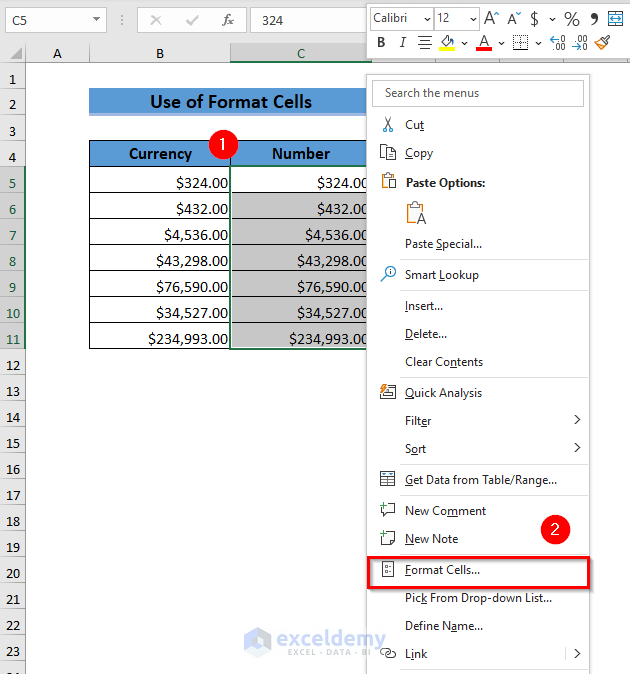Click the Number header cell
The height and width of the screenshot is (674, 630).
299,153
